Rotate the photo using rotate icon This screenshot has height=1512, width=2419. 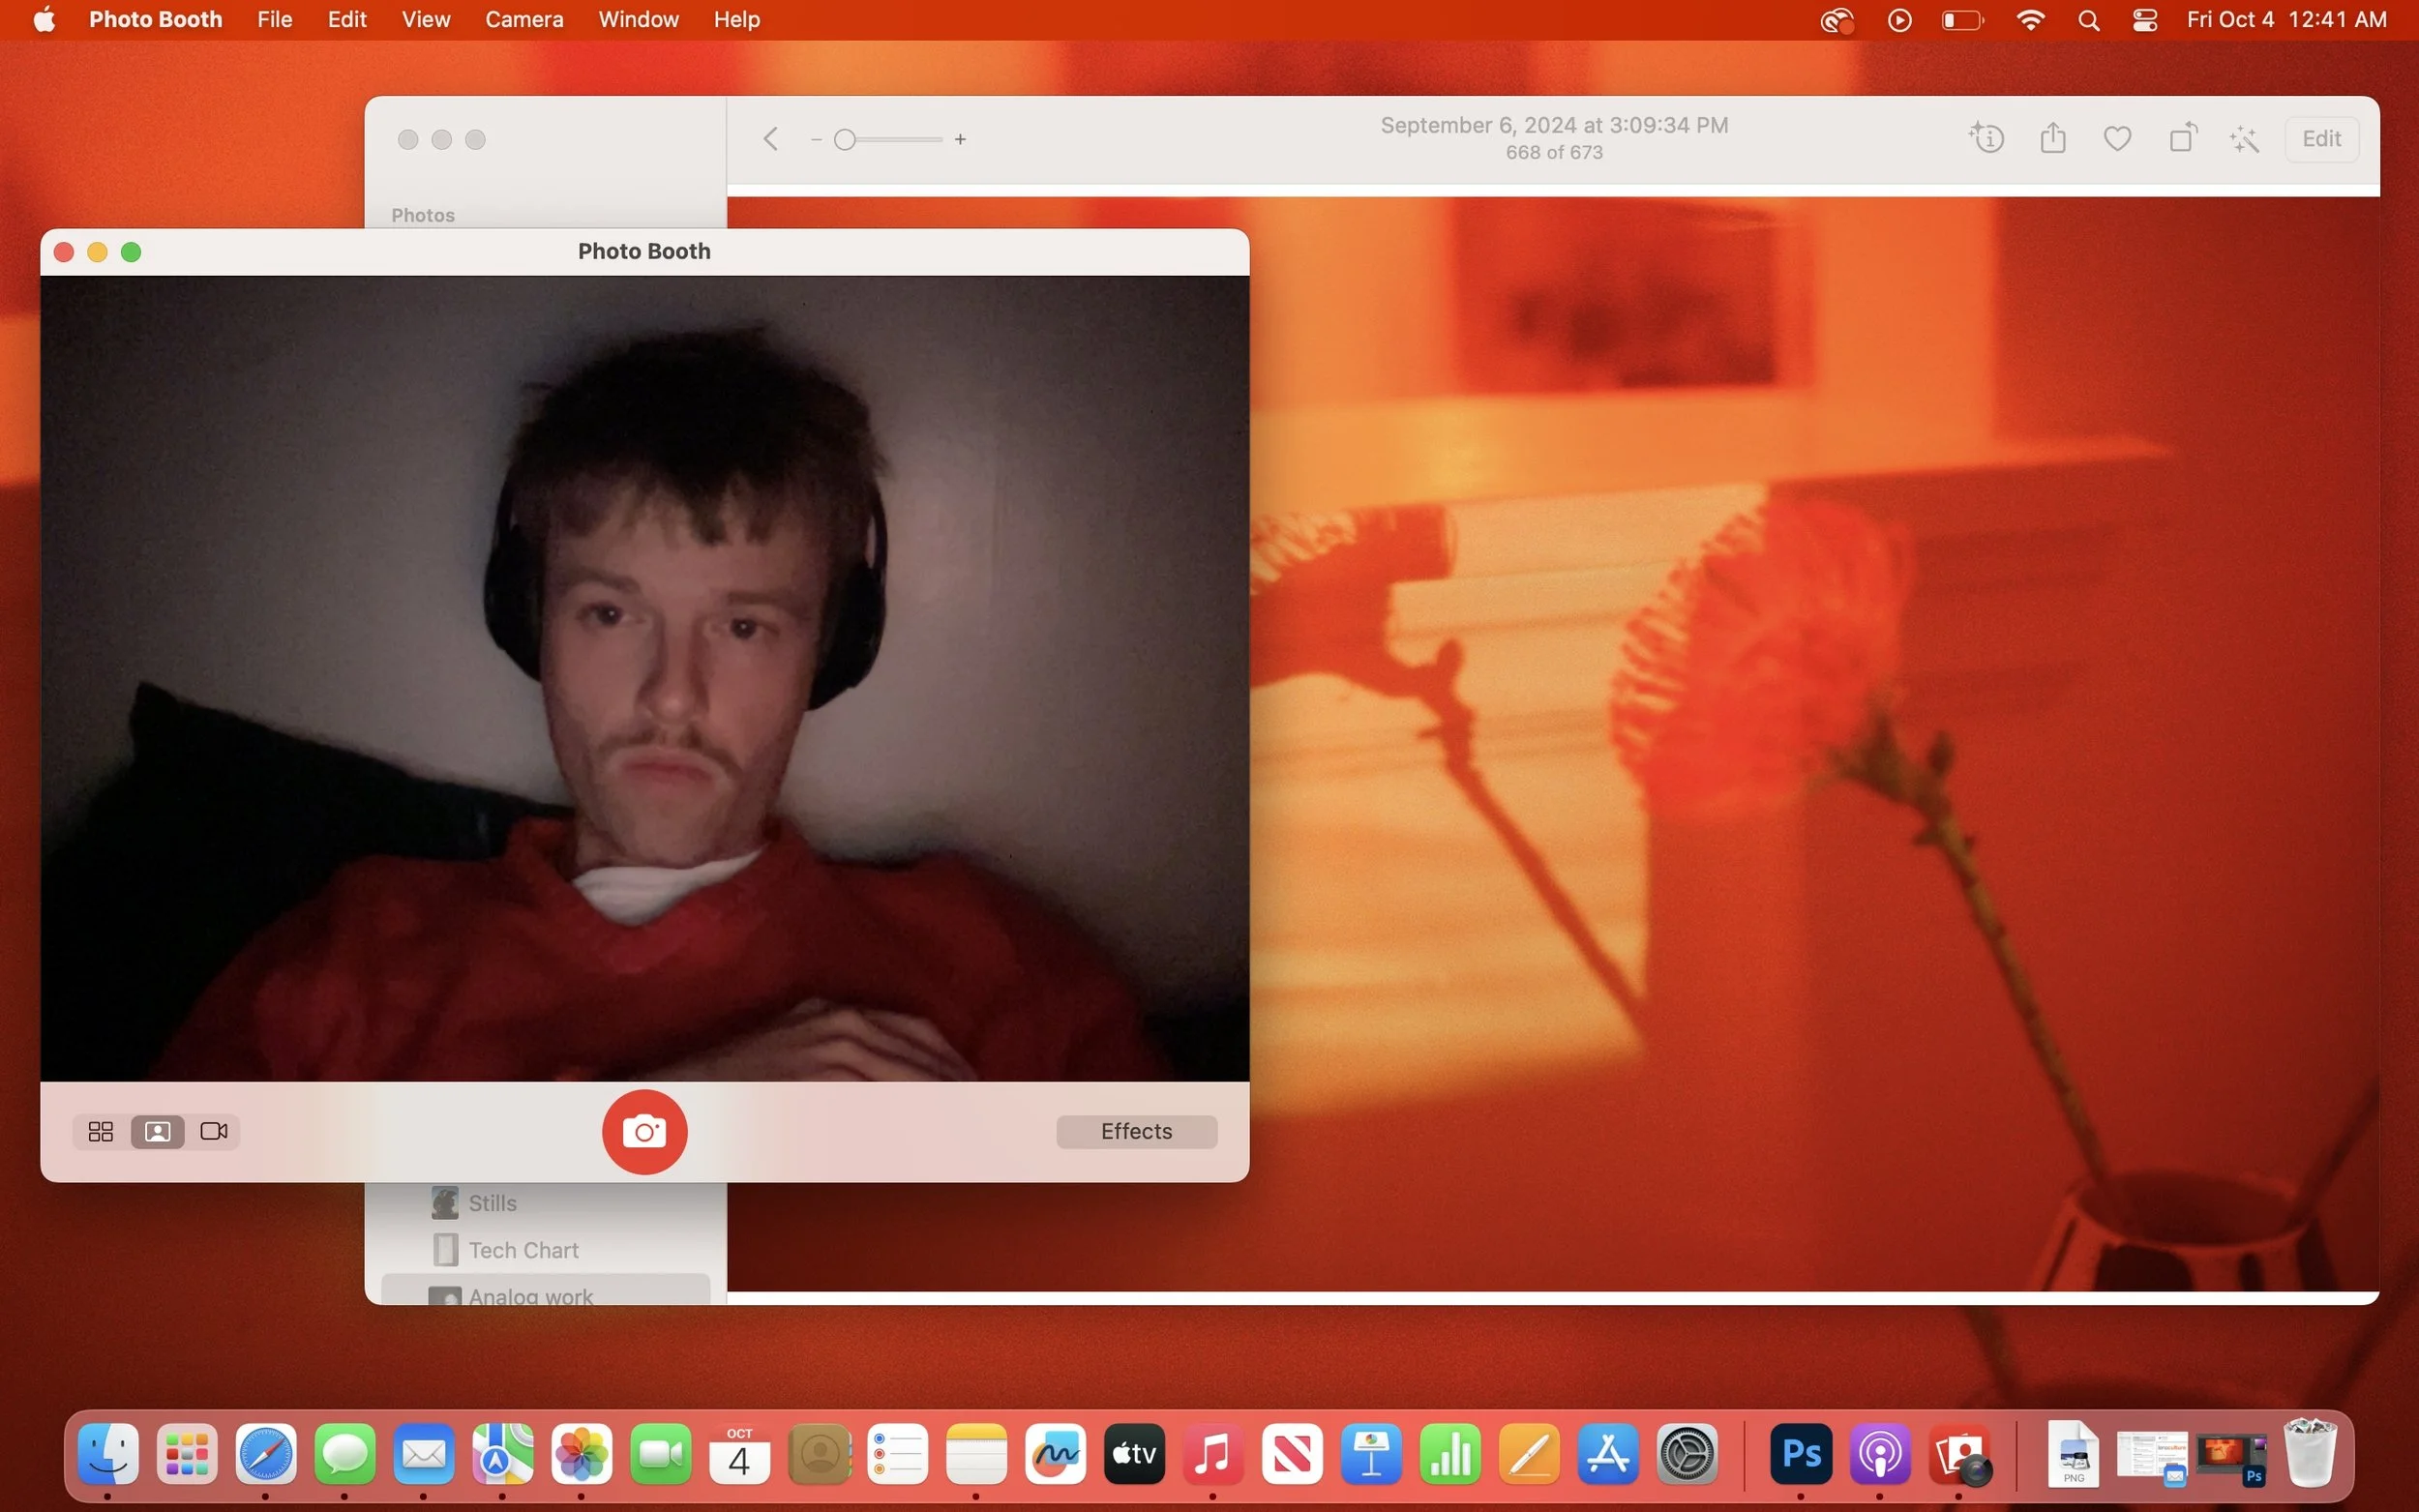pyautogui.click(x=2182, y=138)
